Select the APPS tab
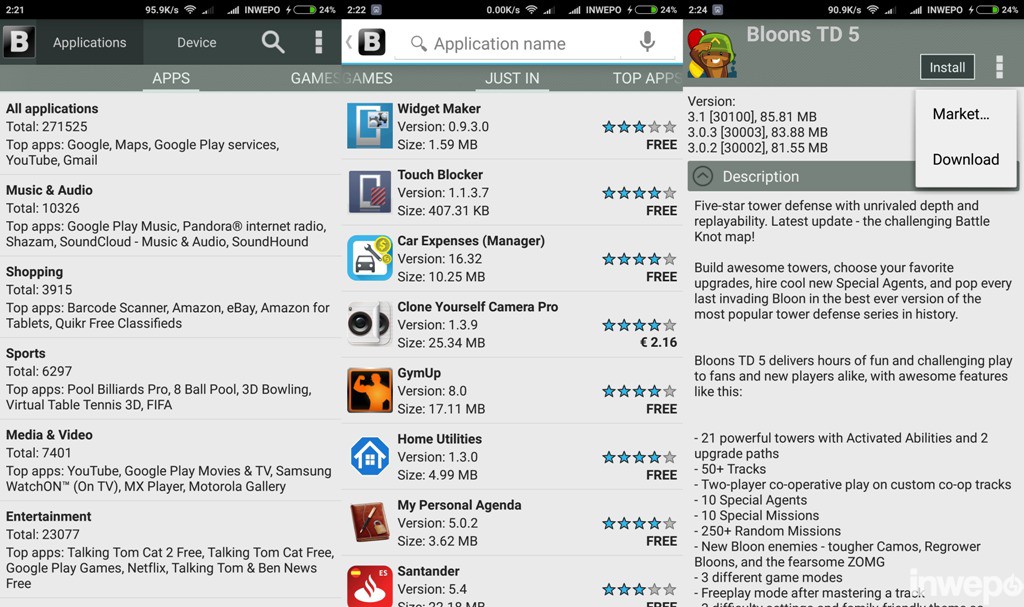The width and height of the screenshot is (1024, 607). pos(171,78)
